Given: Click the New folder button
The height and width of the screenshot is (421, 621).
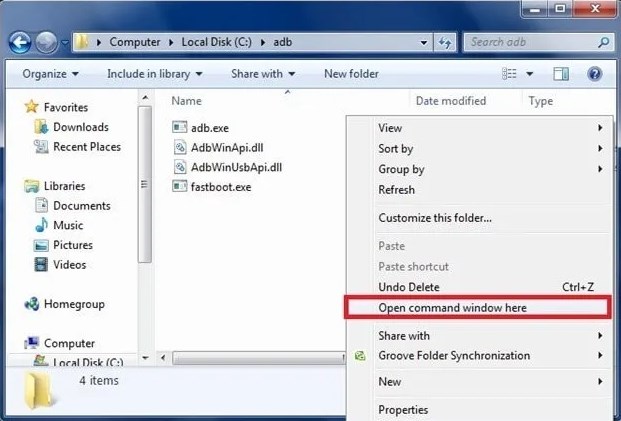Looking at the screenshot, I should point(351,74).
